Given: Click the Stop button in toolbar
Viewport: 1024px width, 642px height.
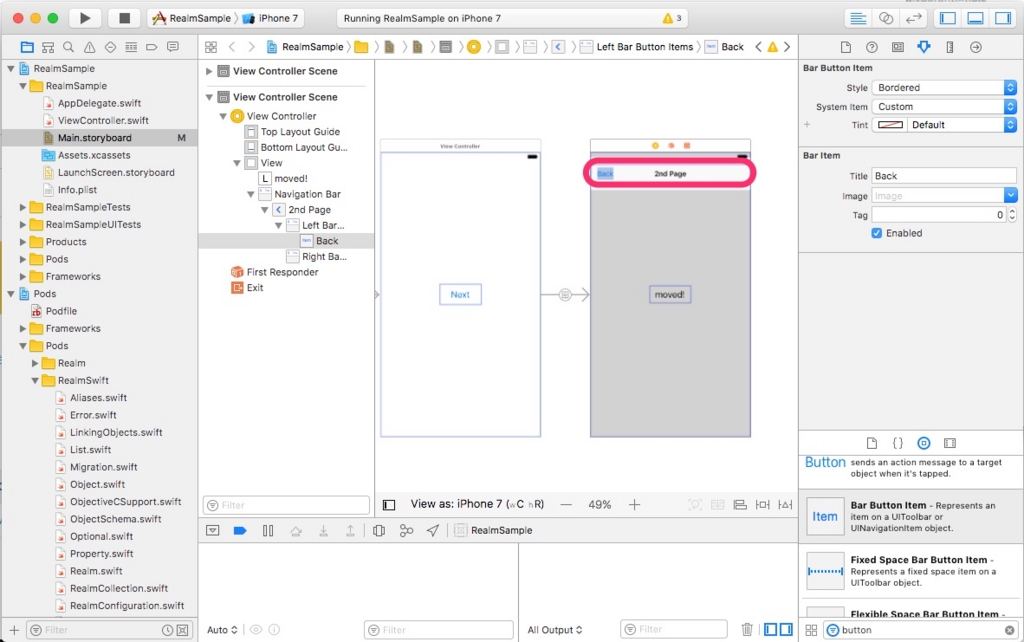Looking at the screenshot, I should pos(124,18).
